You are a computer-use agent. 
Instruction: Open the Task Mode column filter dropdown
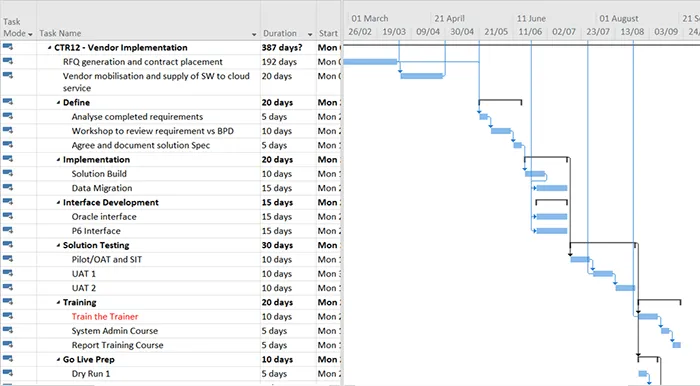pos(30,34)
